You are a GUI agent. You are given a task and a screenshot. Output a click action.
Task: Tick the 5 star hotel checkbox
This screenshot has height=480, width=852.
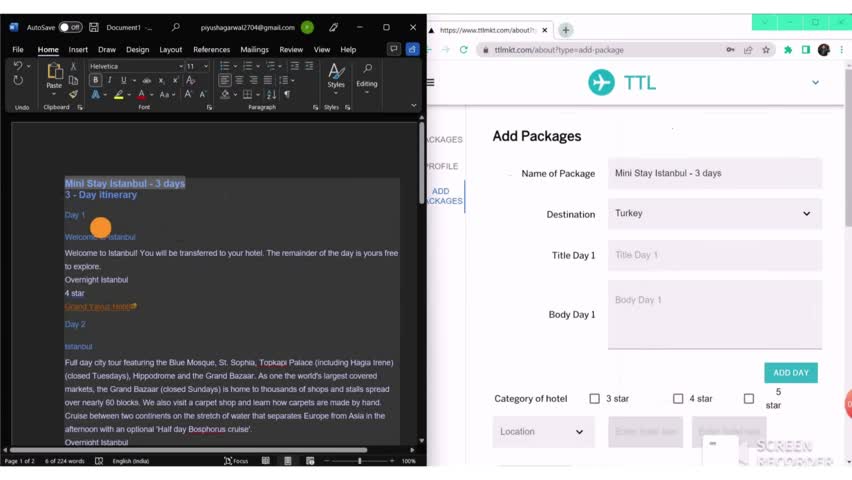point(749,398)
